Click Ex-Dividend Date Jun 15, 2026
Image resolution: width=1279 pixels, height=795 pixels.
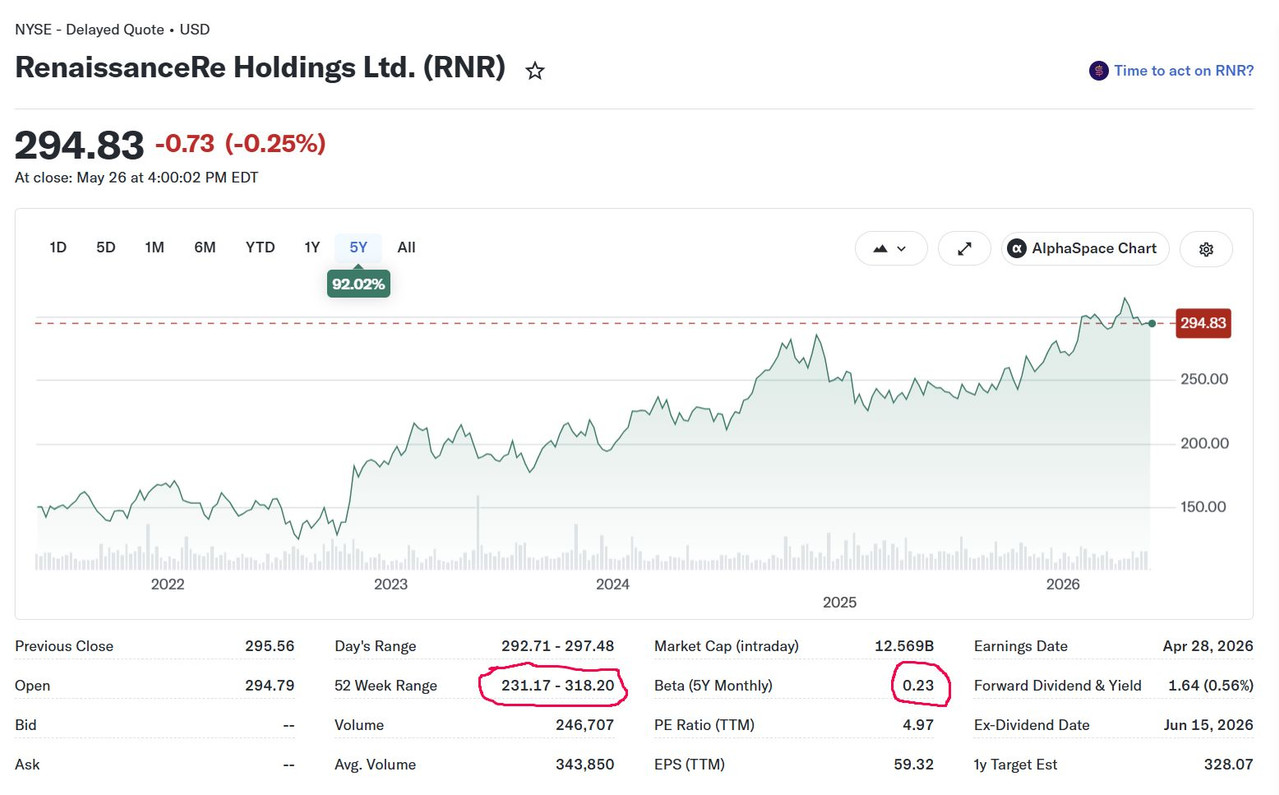1208,725
